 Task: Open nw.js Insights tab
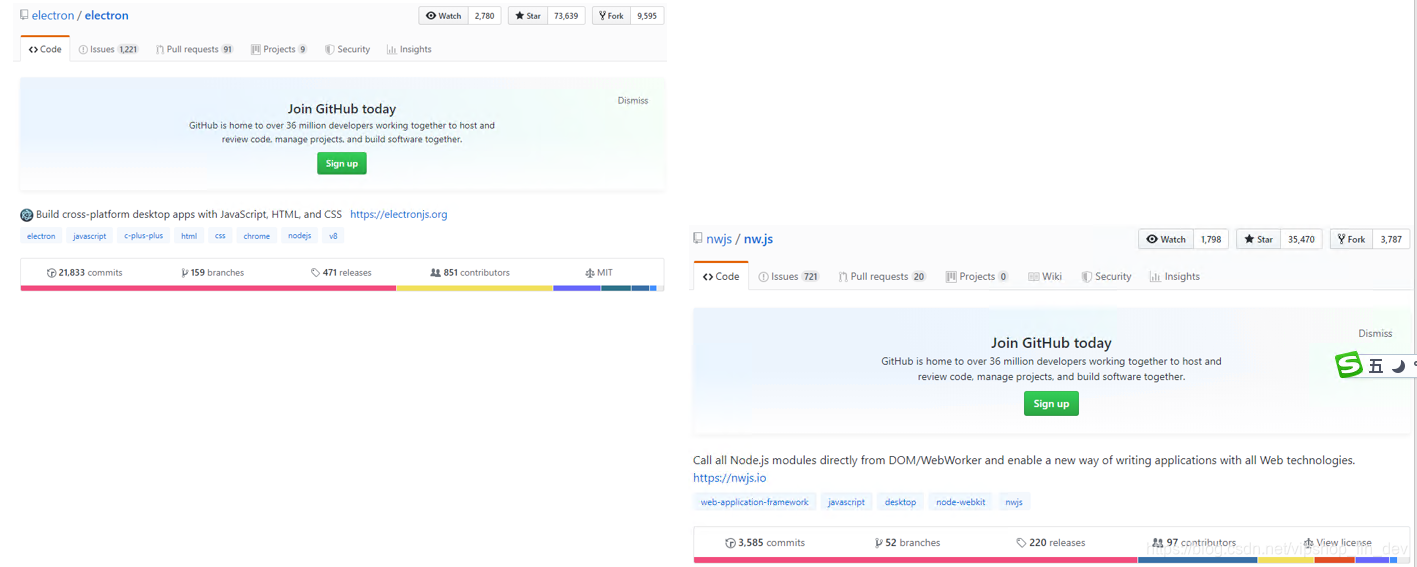1175,276
